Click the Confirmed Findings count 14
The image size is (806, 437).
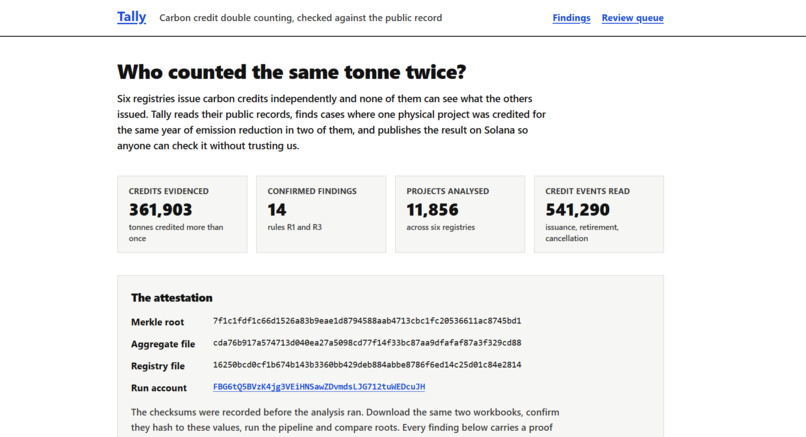pyautogui.click(x=277, y=210)
